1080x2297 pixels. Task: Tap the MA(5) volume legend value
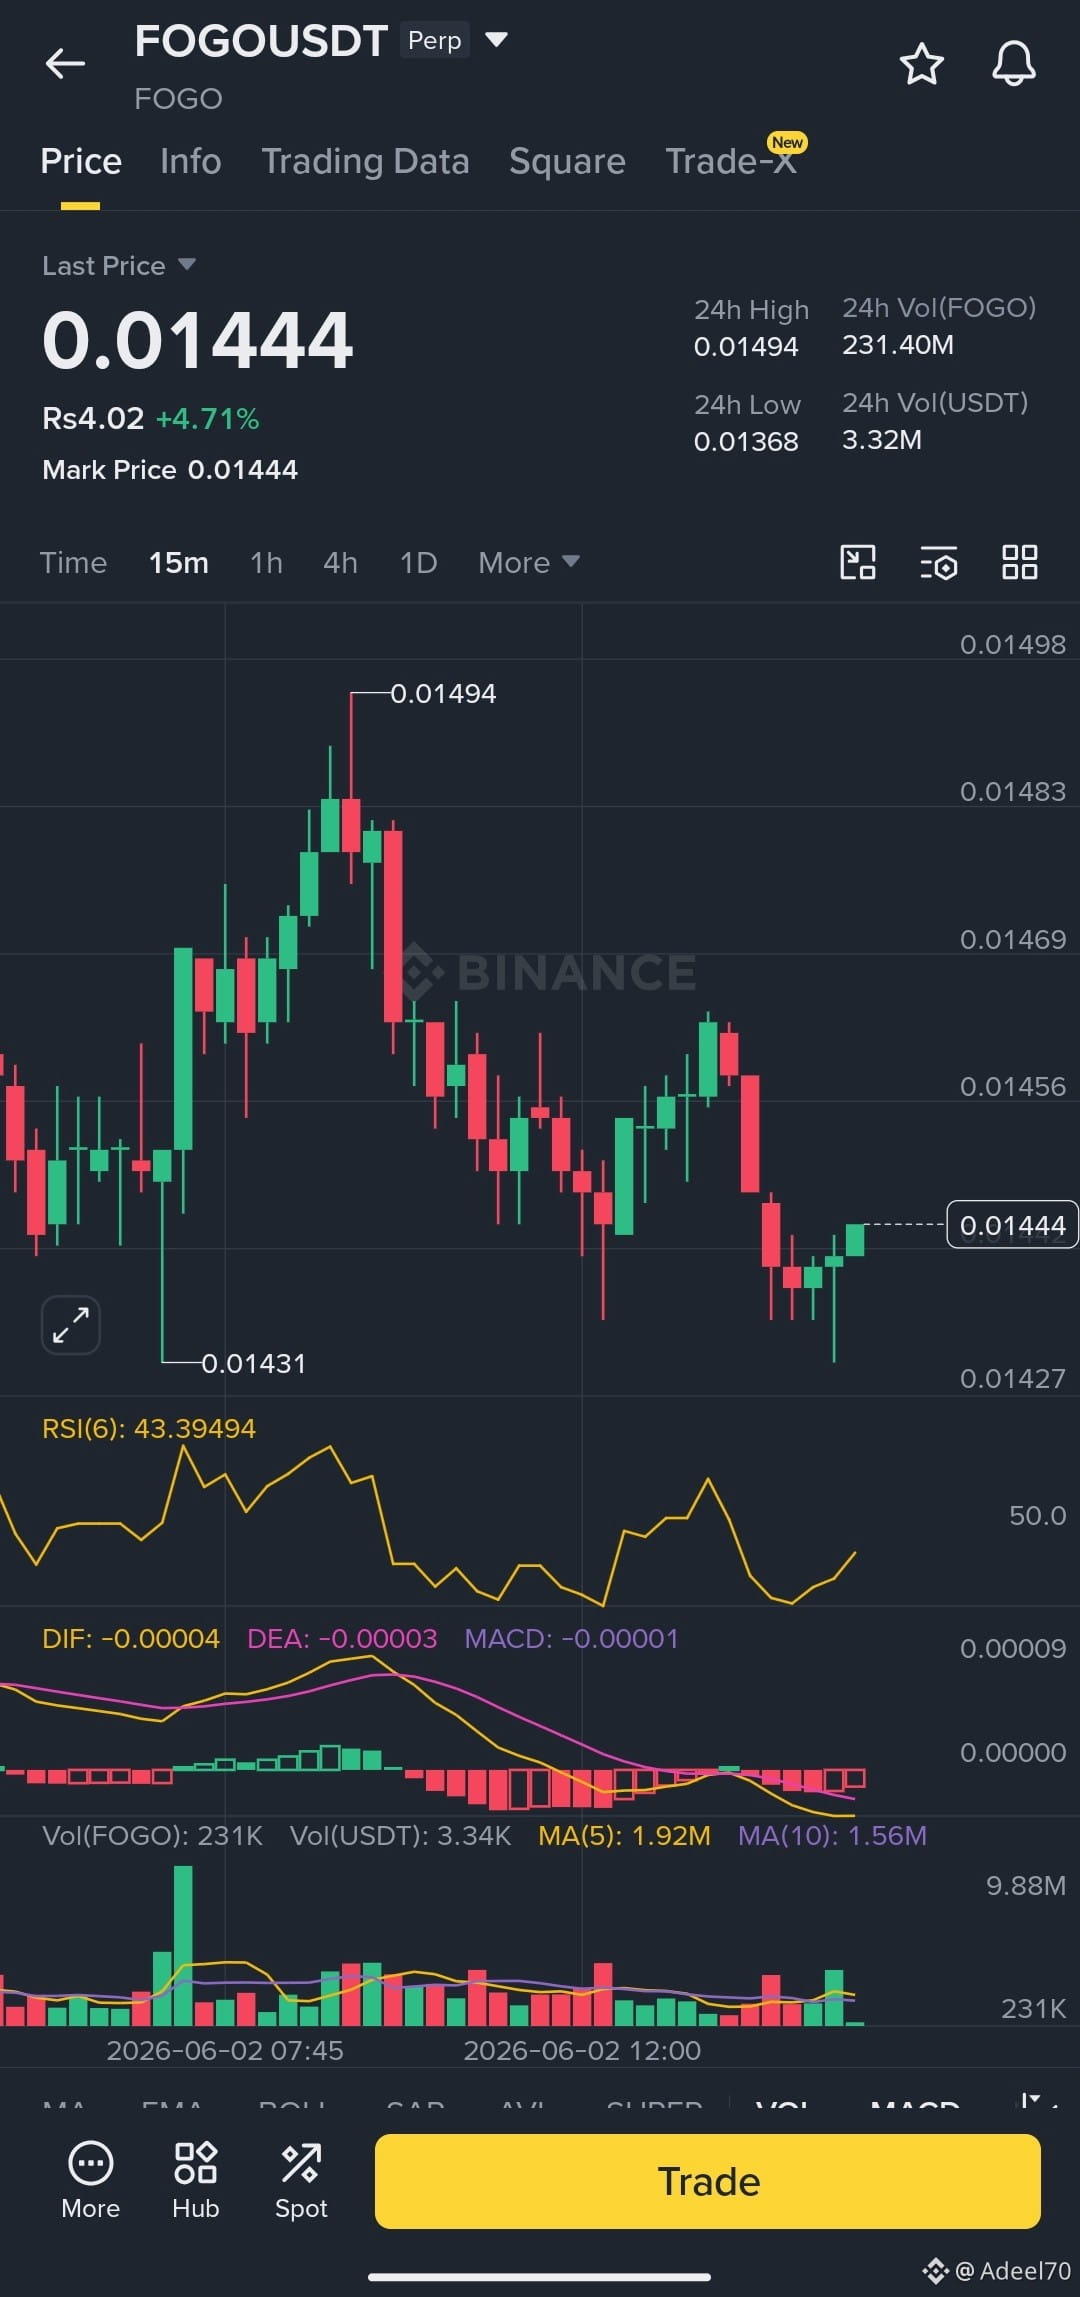pyautogui.click(x=624, y=1836)
